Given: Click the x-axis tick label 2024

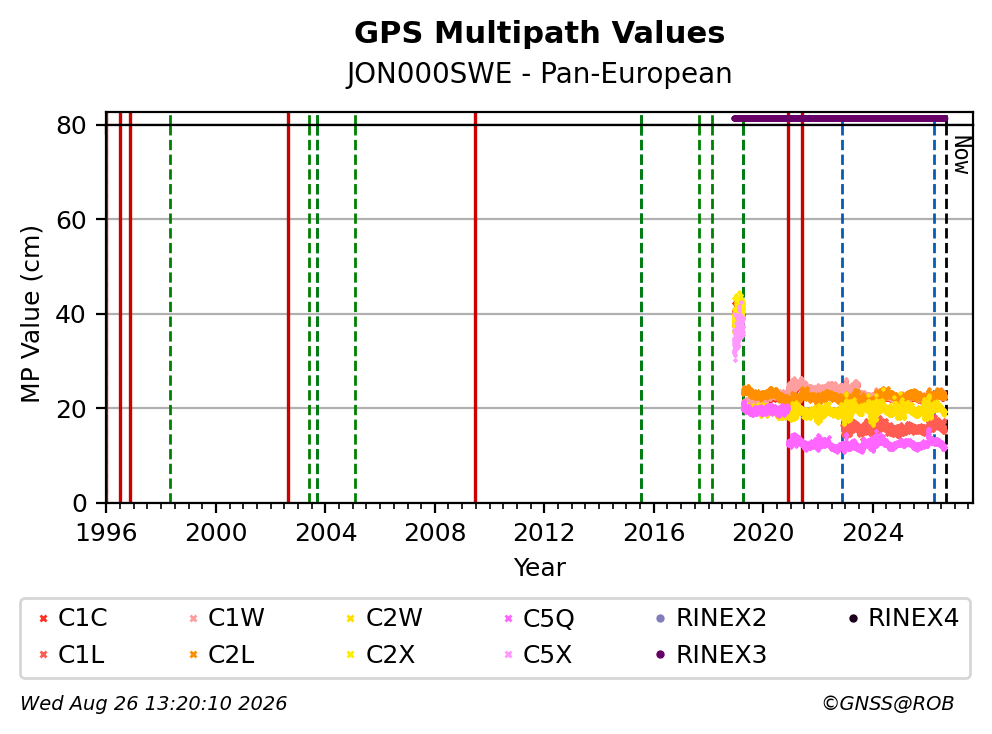Looking at the screenshot, I should (872, 533).
